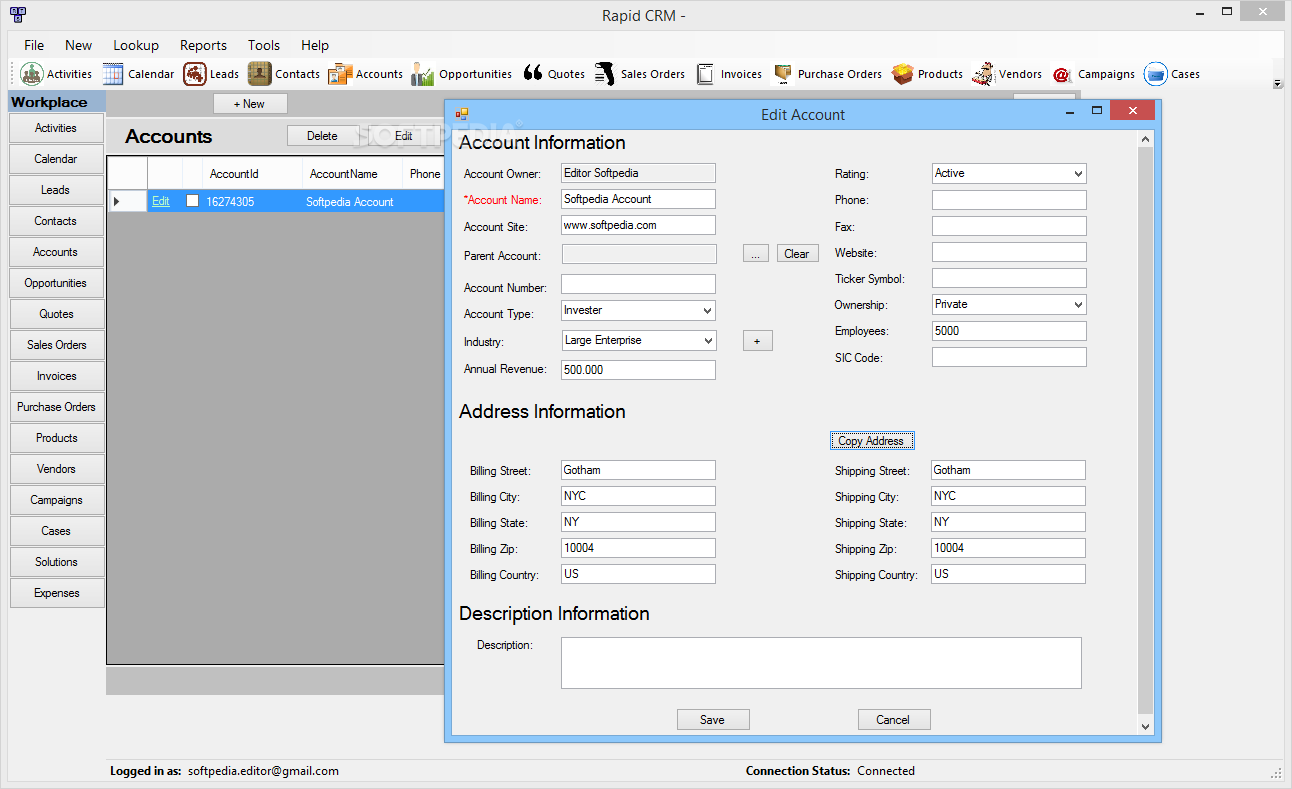Open Opportunities in the Workplace sidebar
This screenshot has width=1292, height=789.
click(57, 283)
